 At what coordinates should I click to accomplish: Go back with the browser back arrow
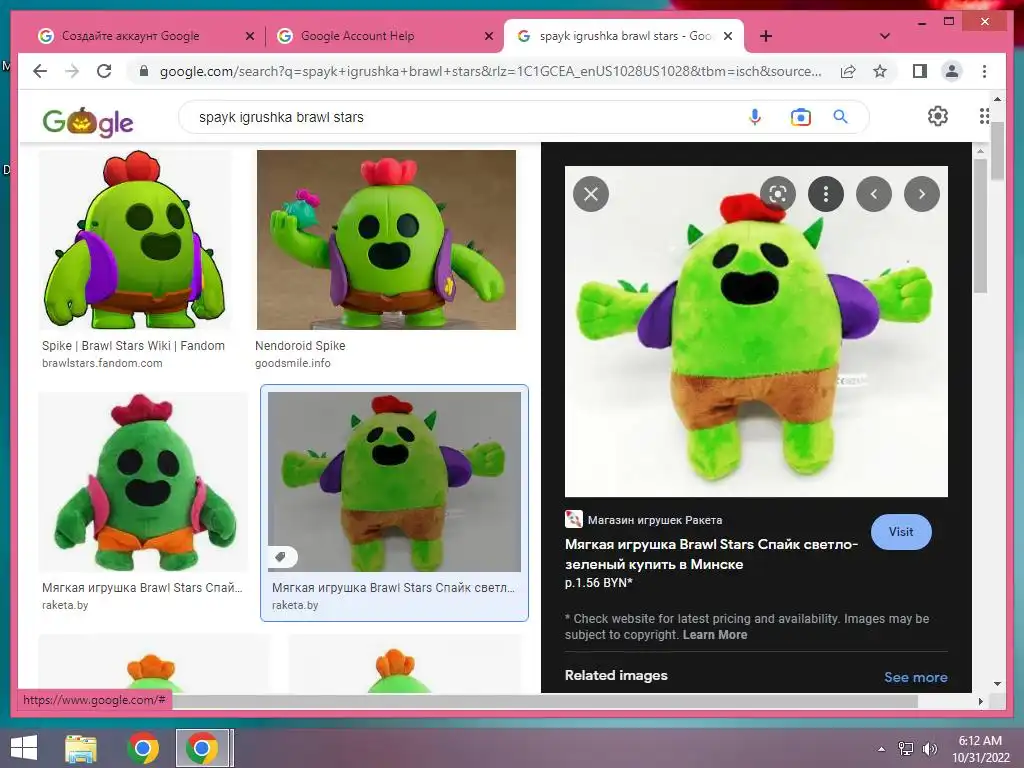point(40,71)
